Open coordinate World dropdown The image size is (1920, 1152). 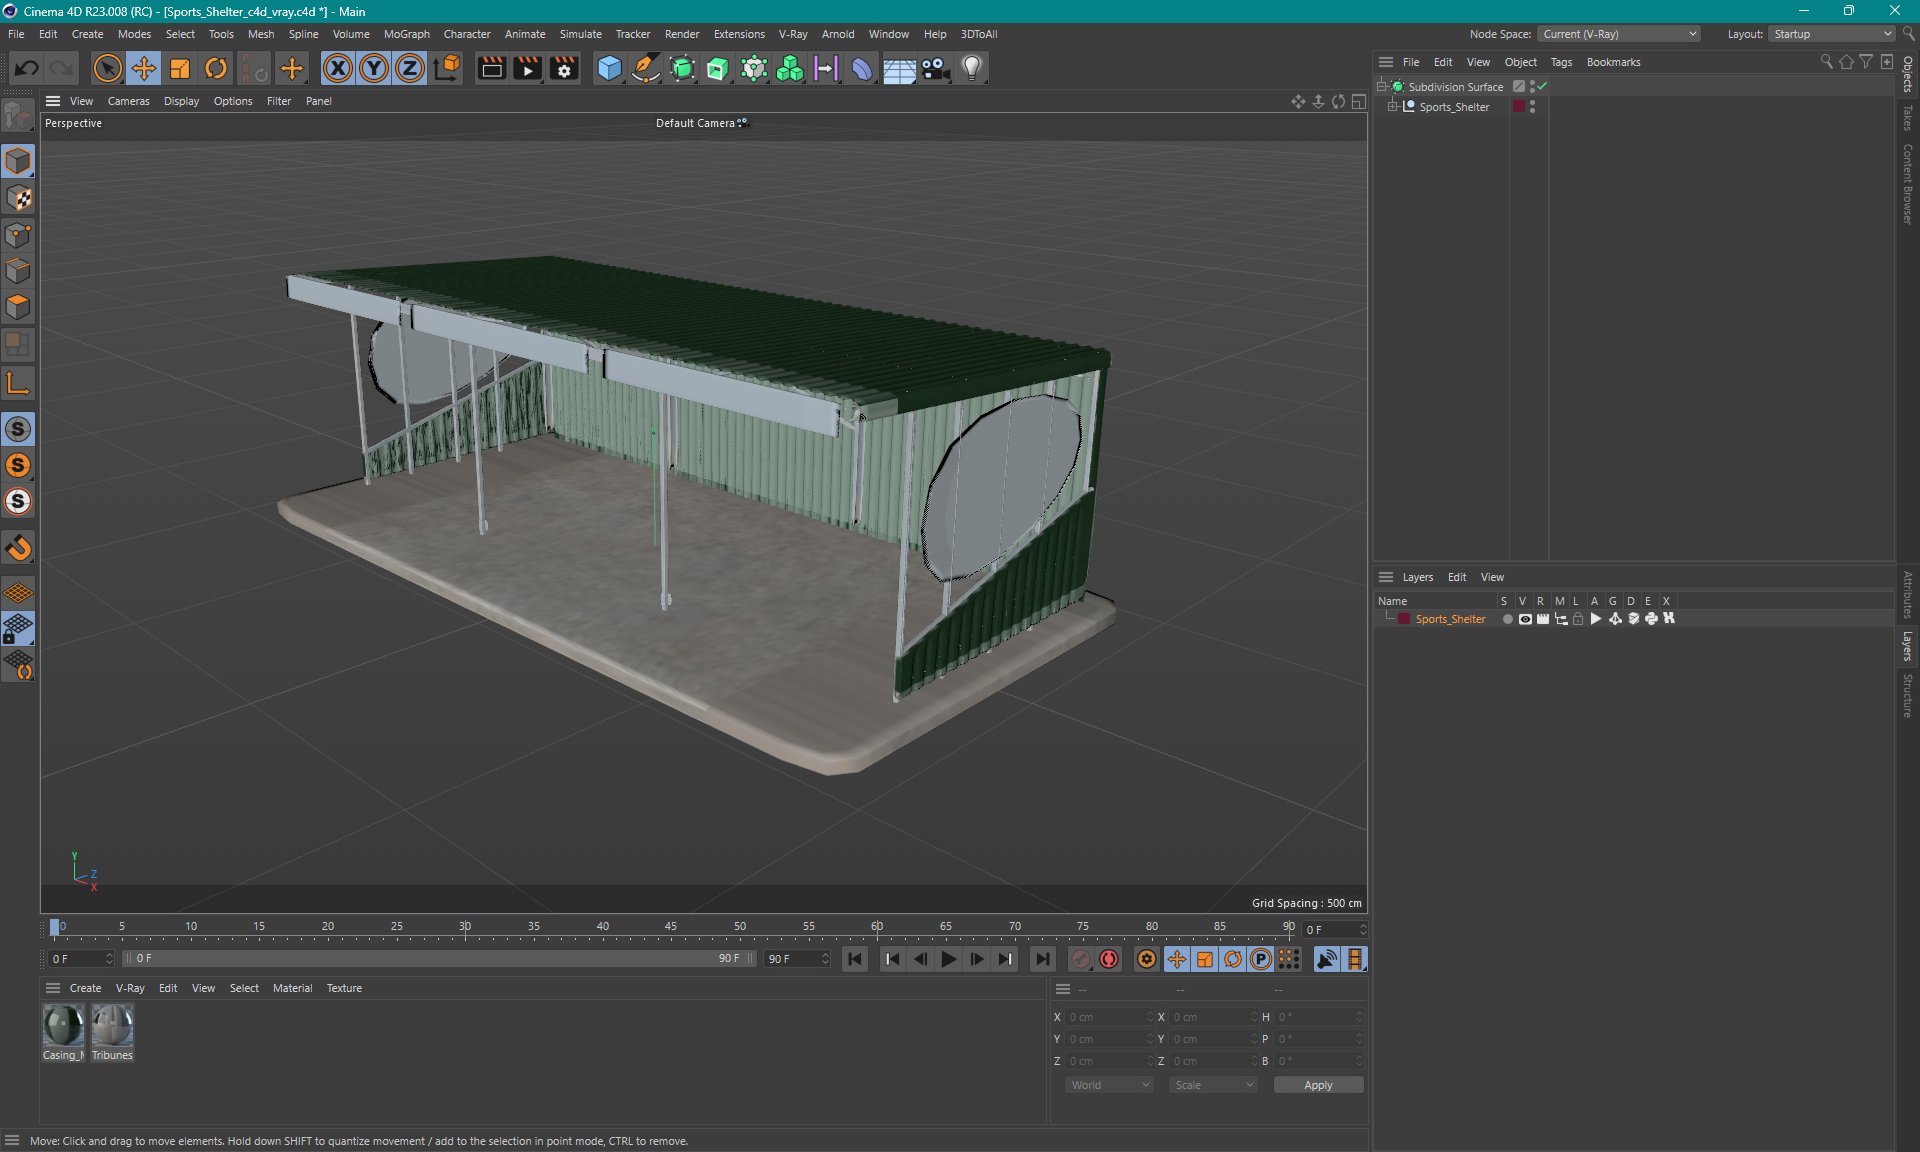(x=1109, y=1085)
